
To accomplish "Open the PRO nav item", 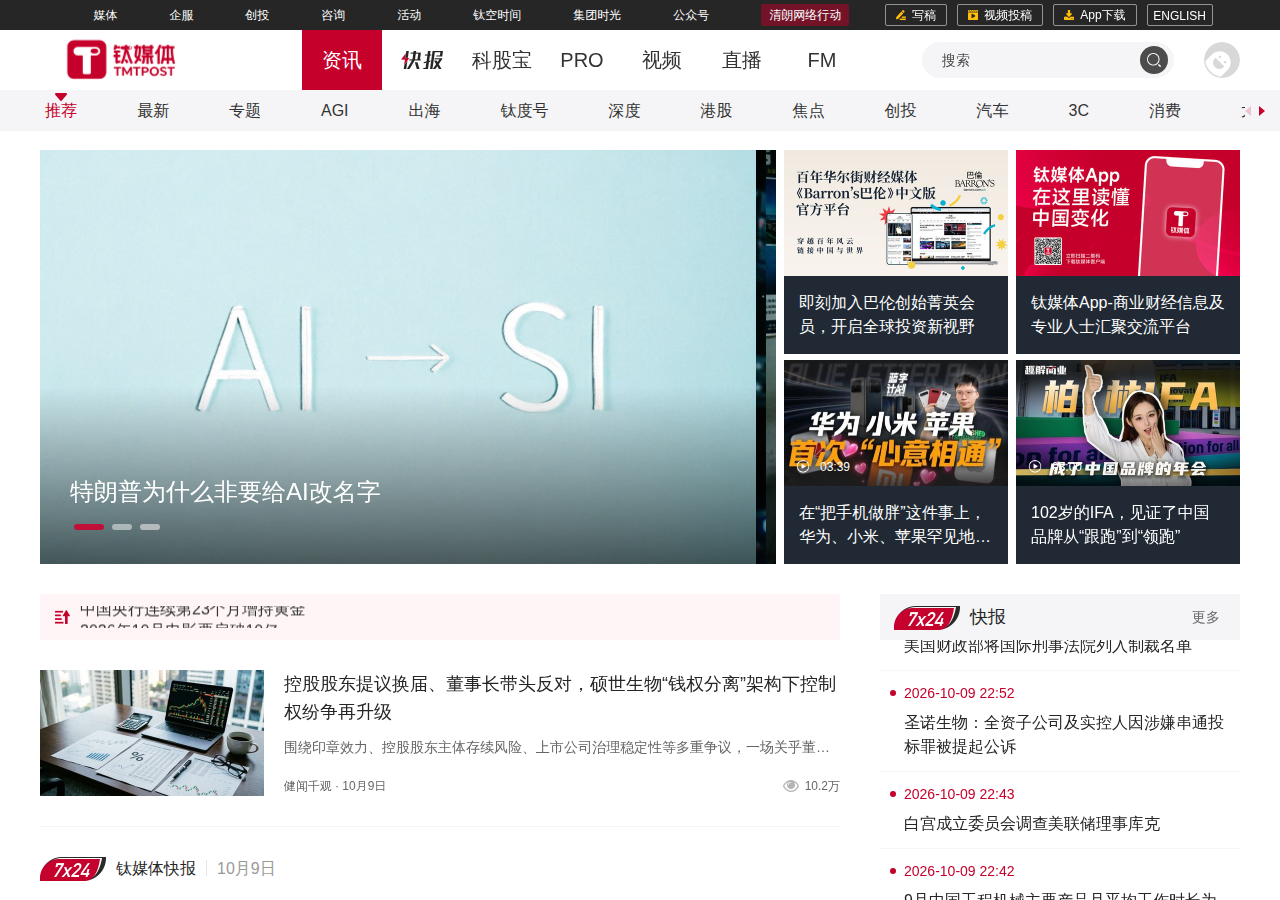I will 582,60.
